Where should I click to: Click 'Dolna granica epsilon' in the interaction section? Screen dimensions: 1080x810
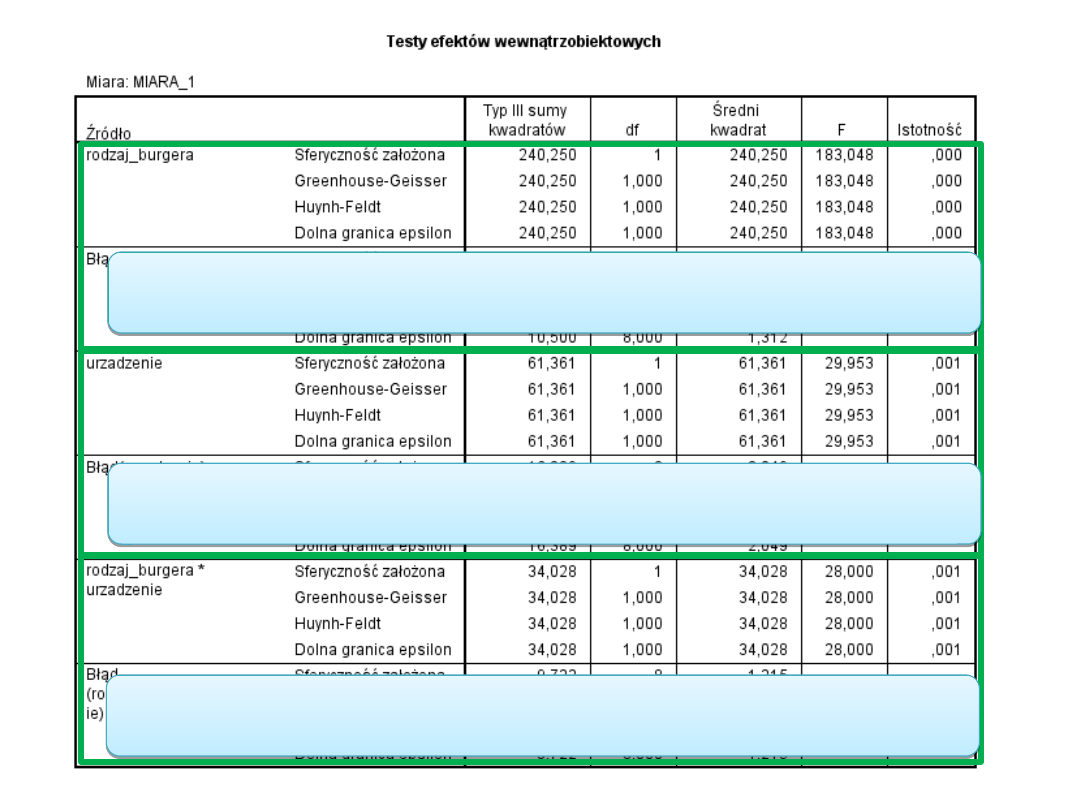372,649
